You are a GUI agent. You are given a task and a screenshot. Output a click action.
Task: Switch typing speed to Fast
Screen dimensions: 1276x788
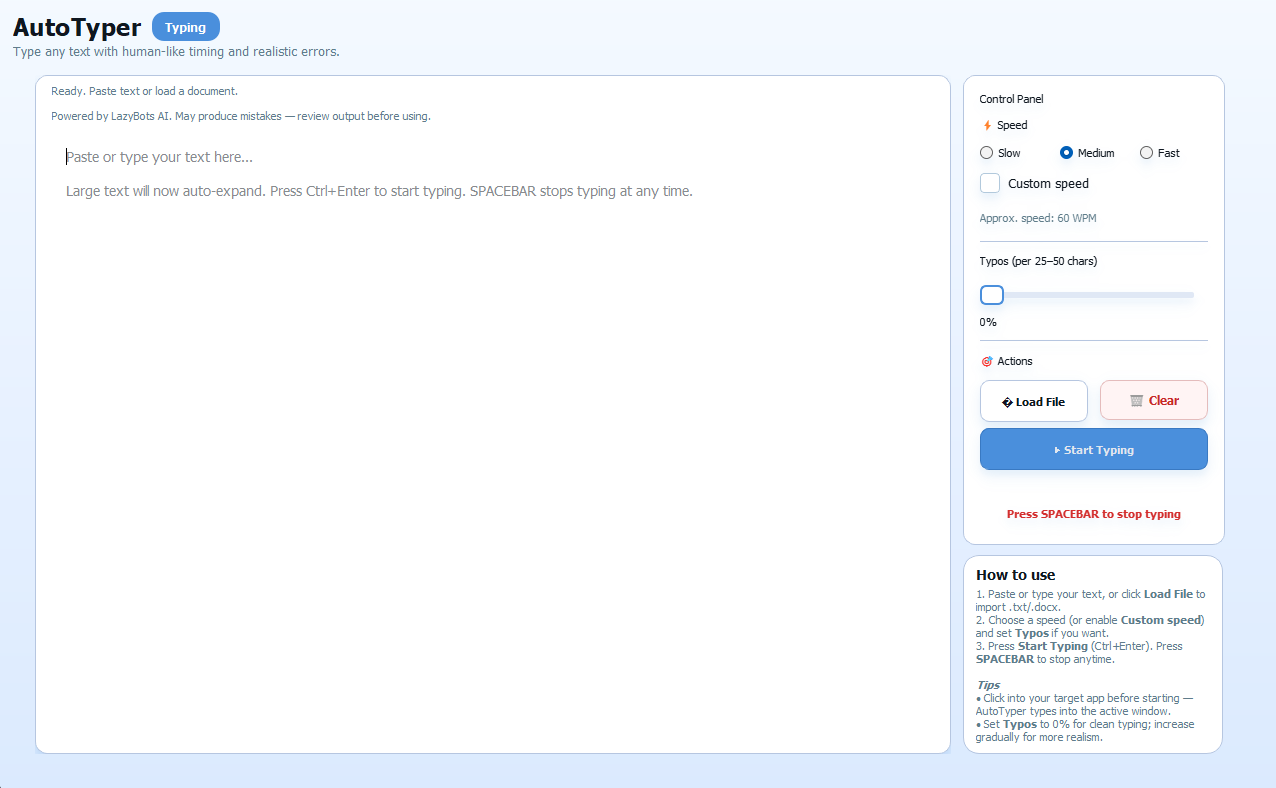coord(1146,153)
